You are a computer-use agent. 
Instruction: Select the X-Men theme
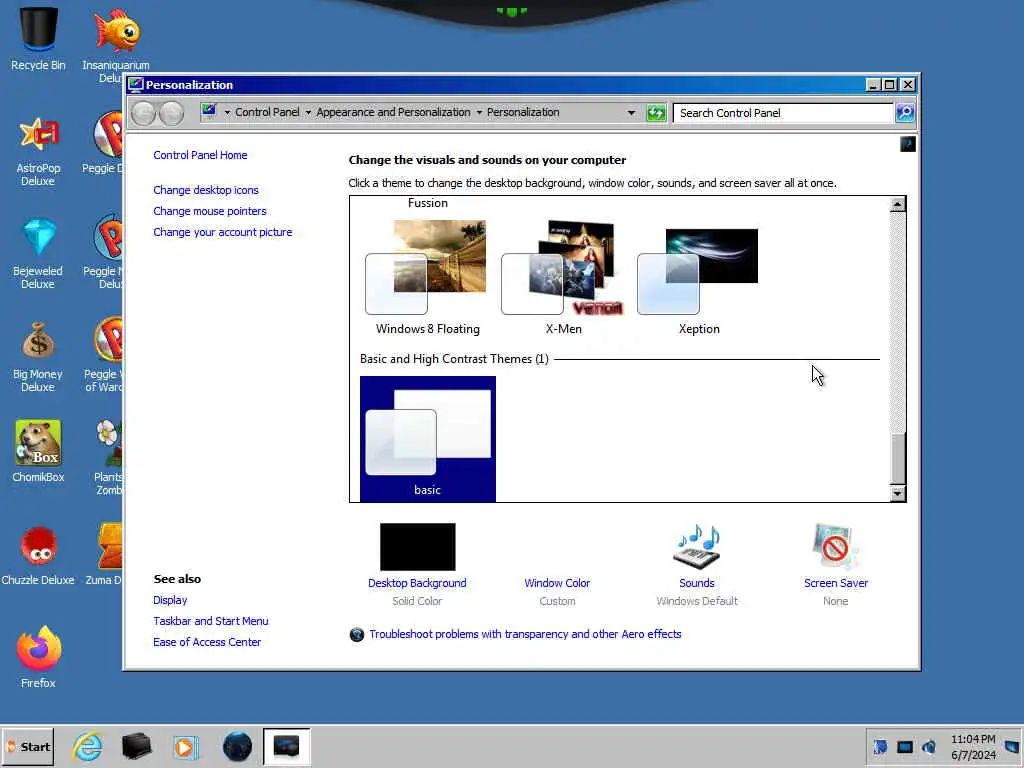(564, 278)
